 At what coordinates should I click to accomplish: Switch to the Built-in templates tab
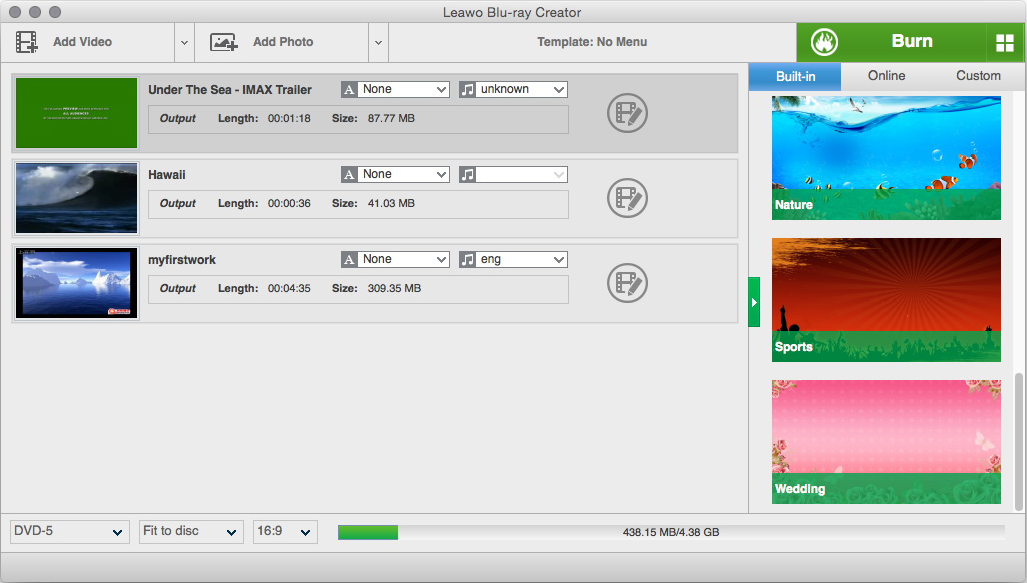[795, 77]
